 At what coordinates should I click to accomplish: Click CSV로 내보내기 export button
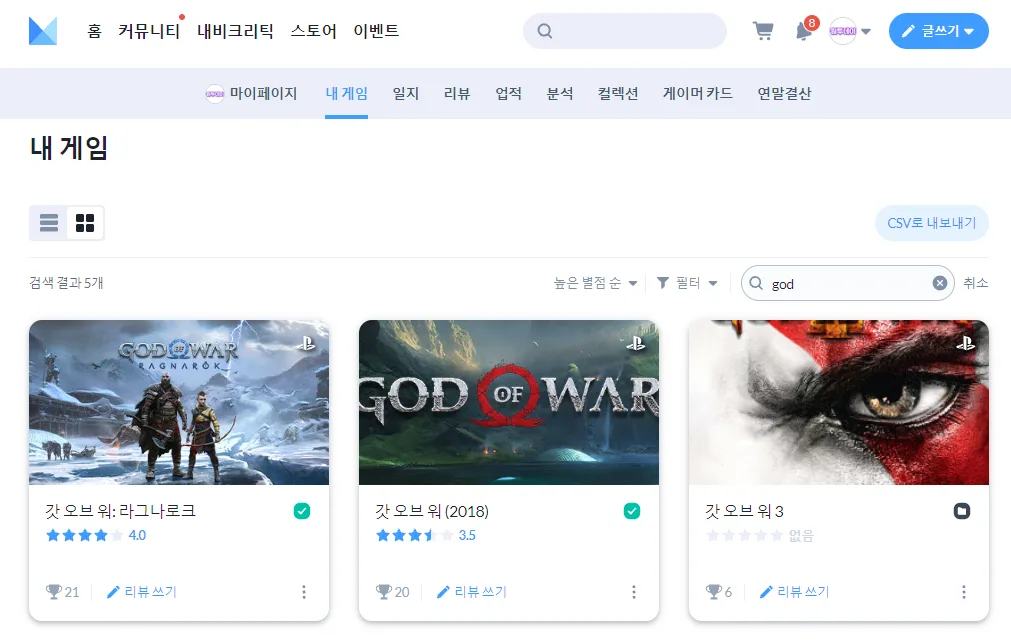click(x=932, y=223)
